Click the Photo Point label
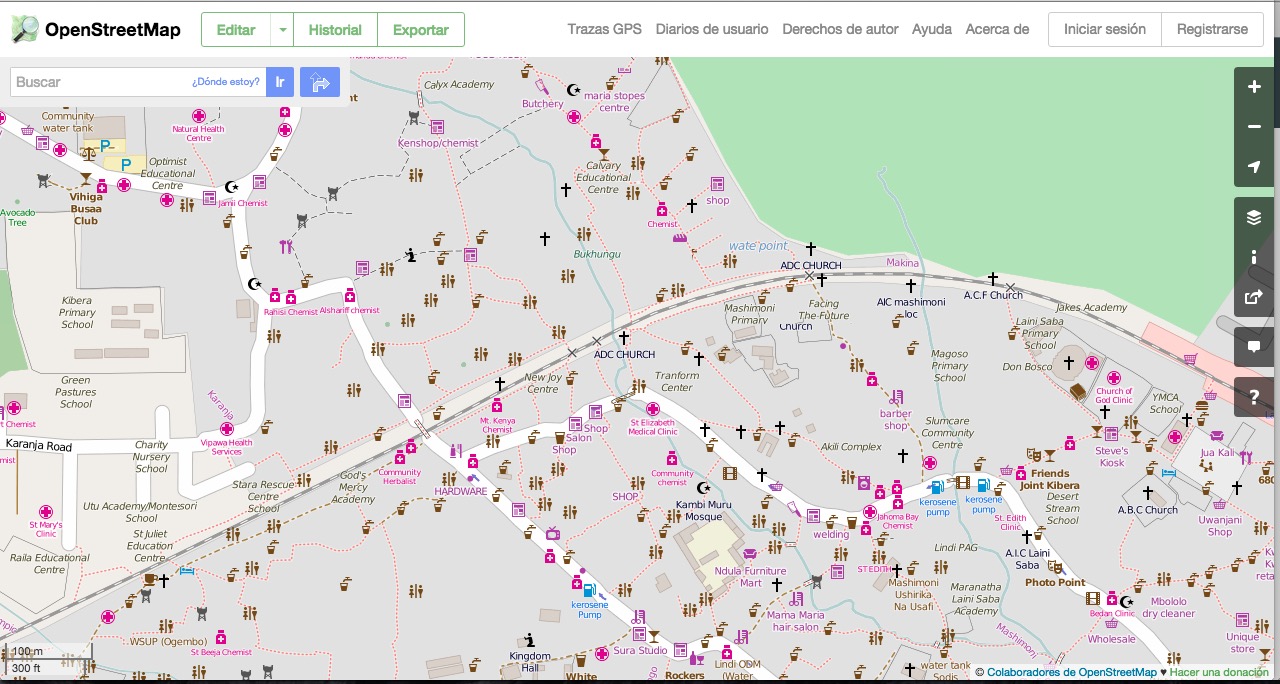This screenshot has width=1280, height=684. [x=1055, y=582]
